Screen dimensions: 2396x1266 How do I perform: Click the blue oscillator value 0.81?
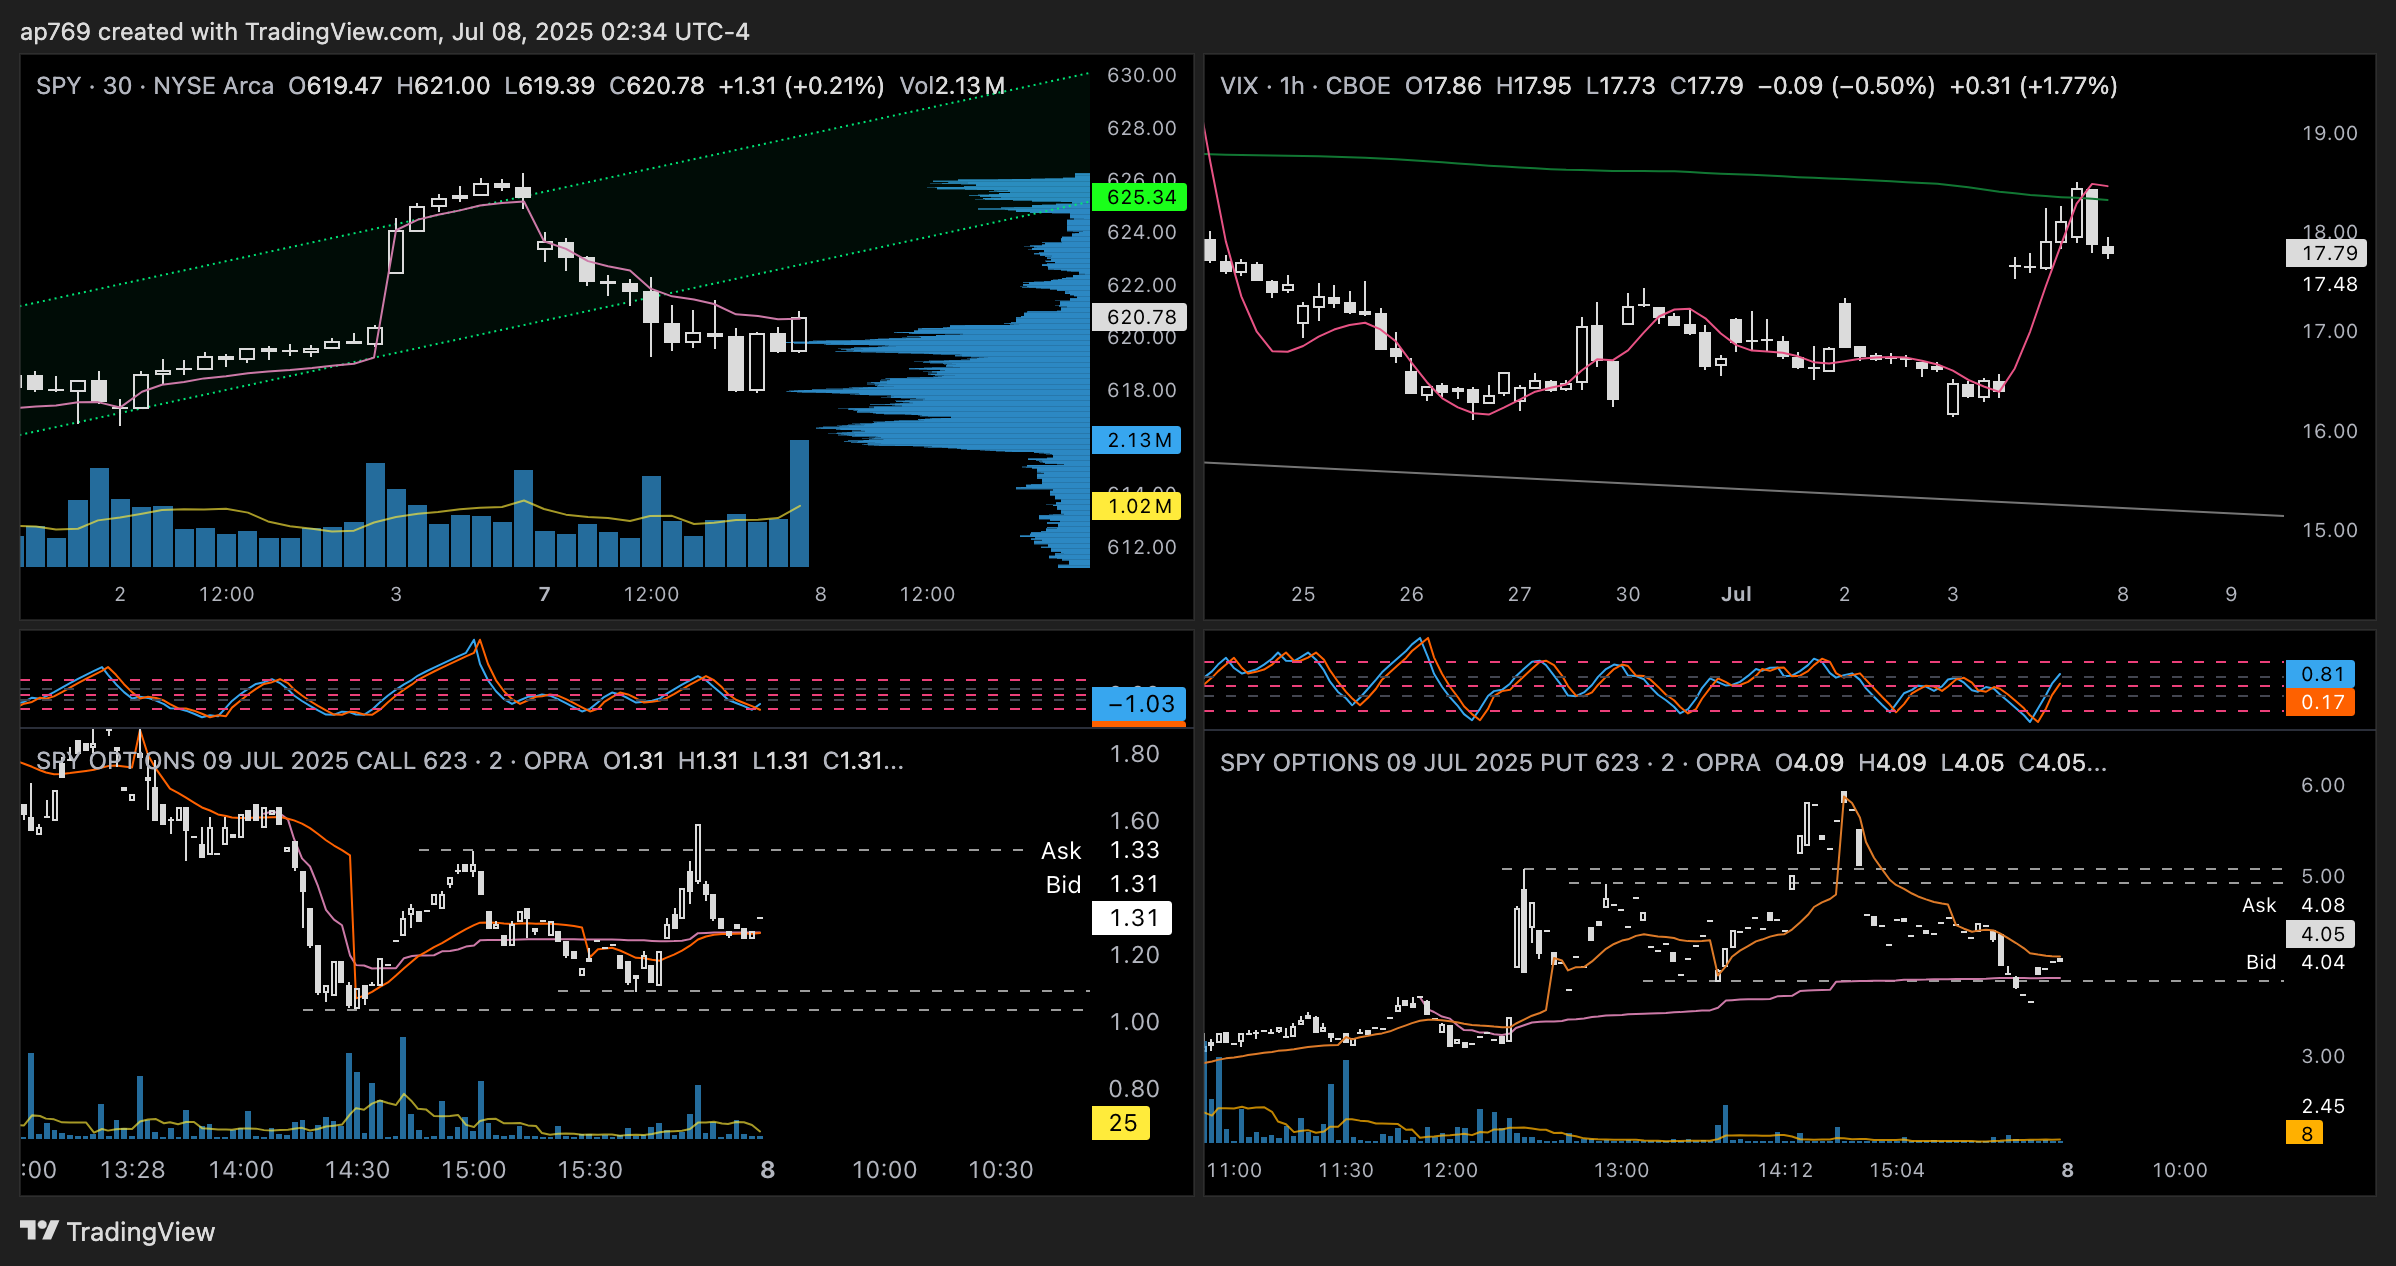(x=2321, y=674)
